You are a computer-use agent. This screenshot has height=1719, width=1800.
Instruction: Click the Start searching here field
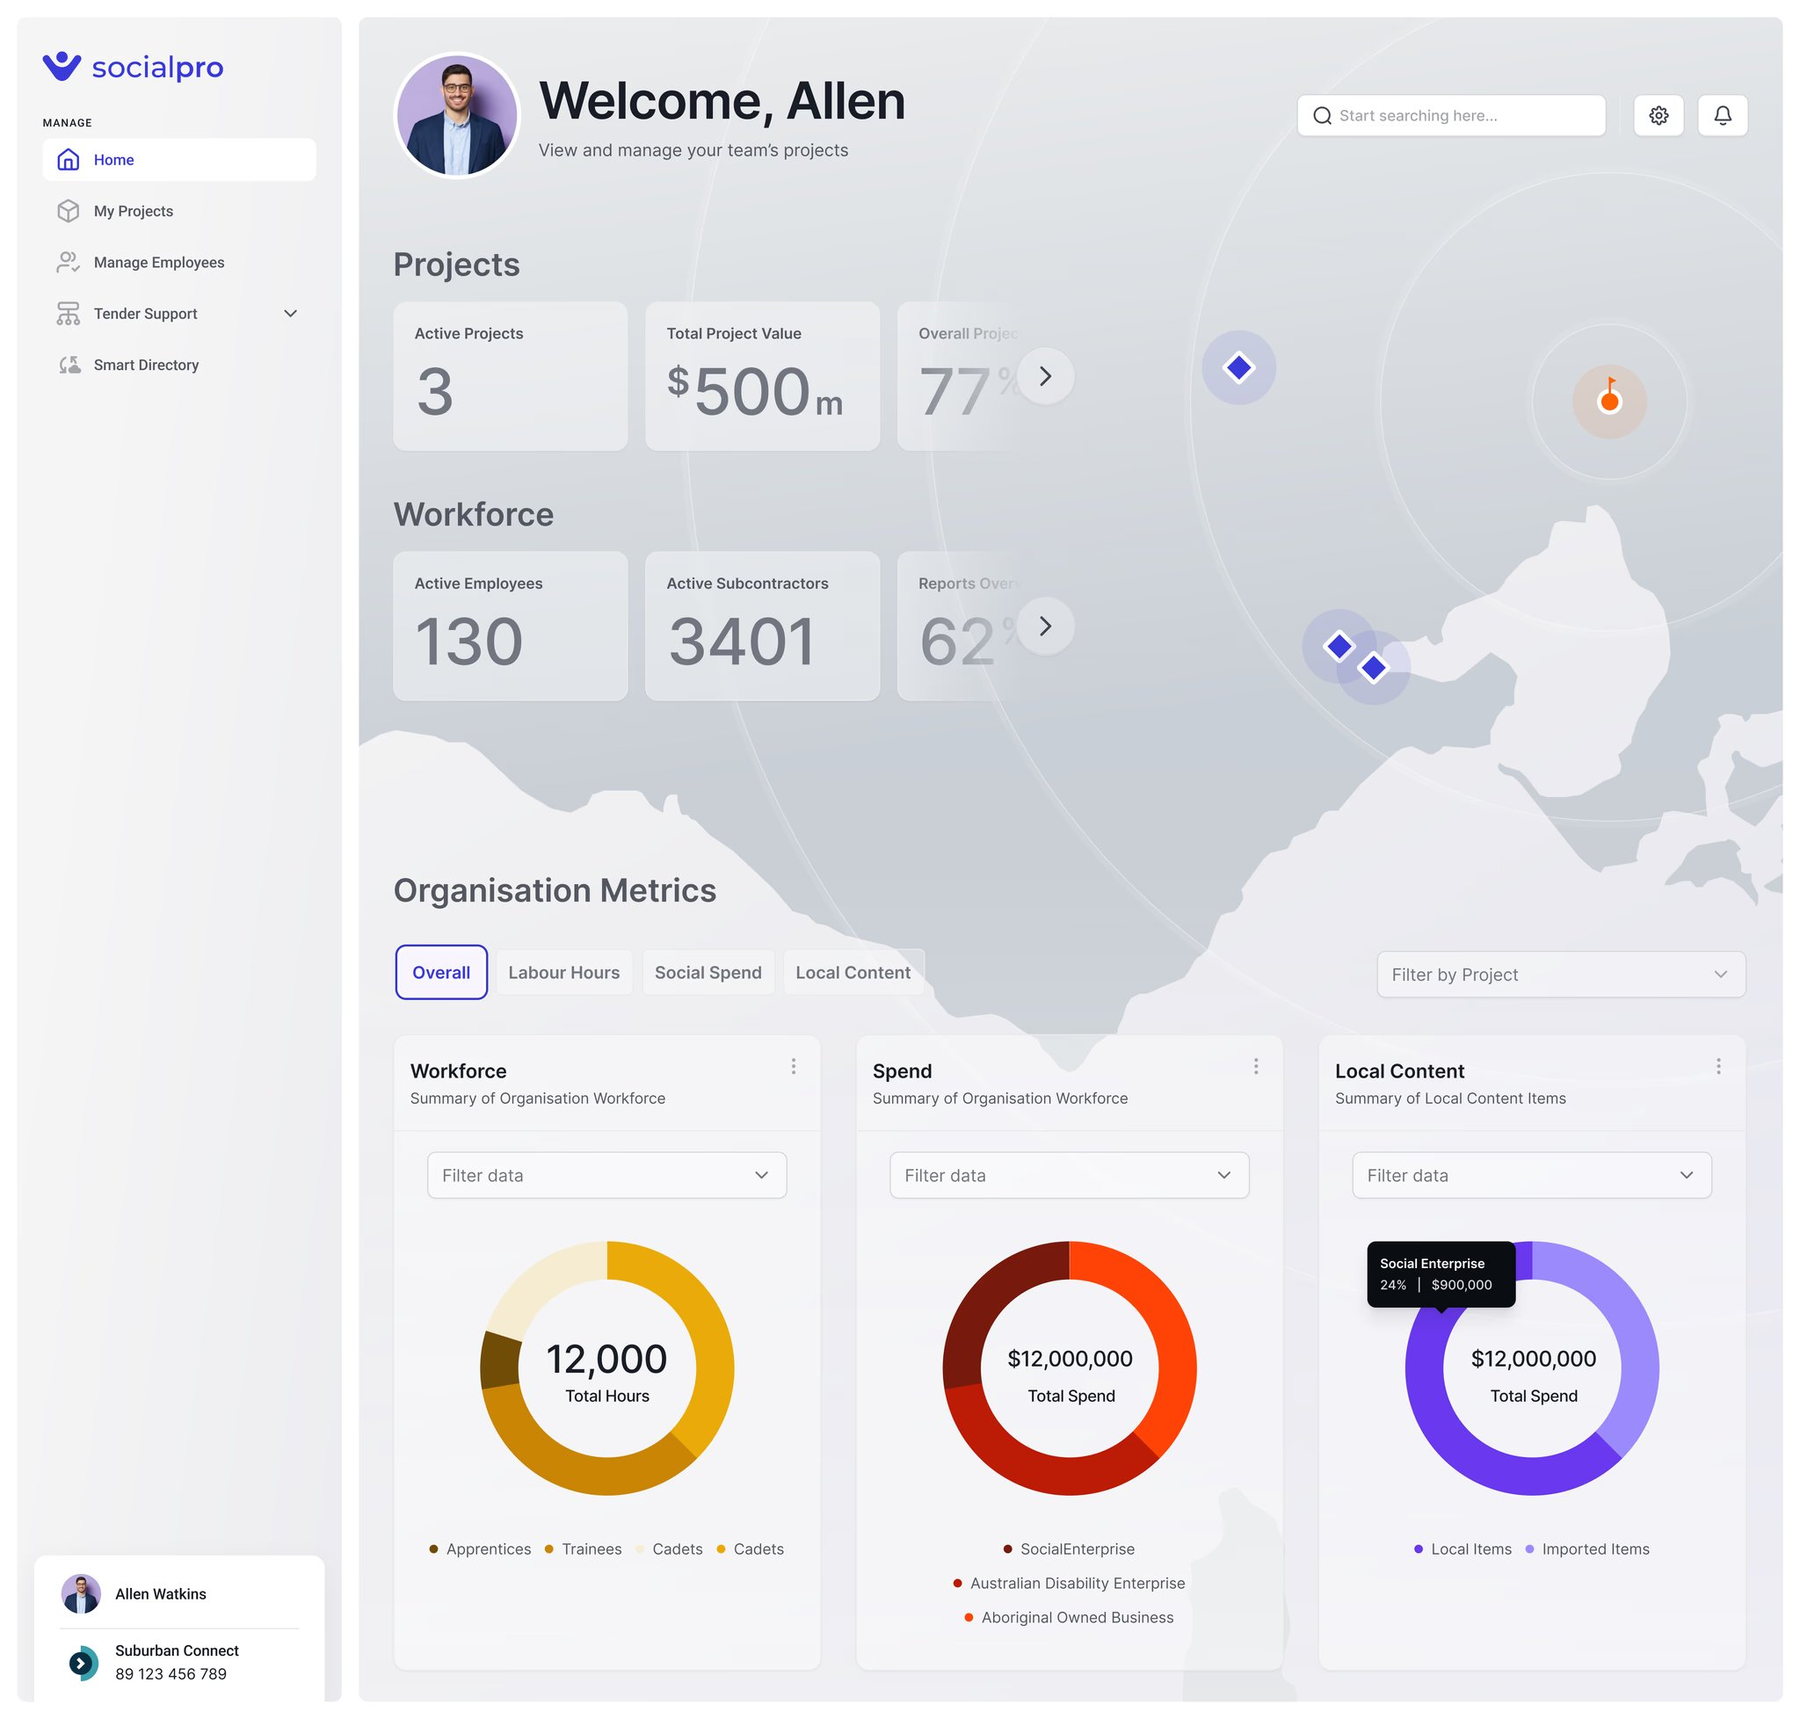(1451, 116)
